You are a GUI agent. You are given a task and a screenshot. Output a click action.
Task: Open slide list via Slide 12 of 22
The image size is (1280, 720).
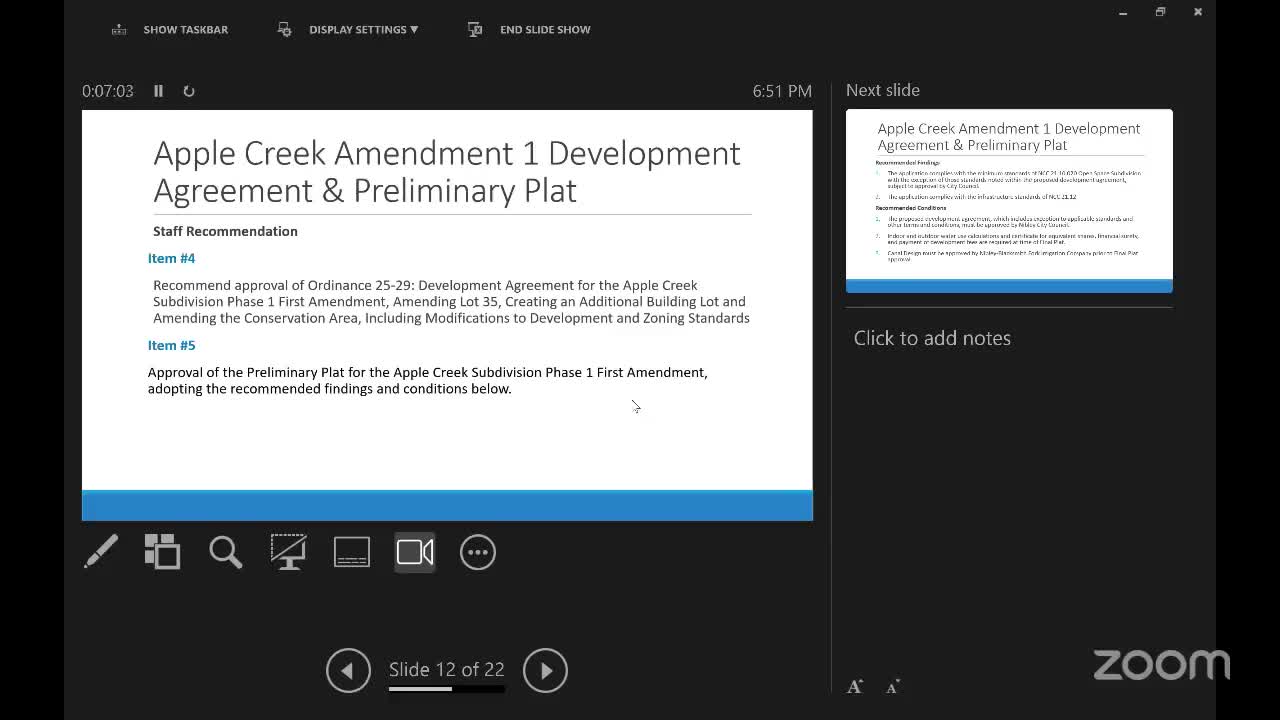pyautogui.click(x=446, y=669)
